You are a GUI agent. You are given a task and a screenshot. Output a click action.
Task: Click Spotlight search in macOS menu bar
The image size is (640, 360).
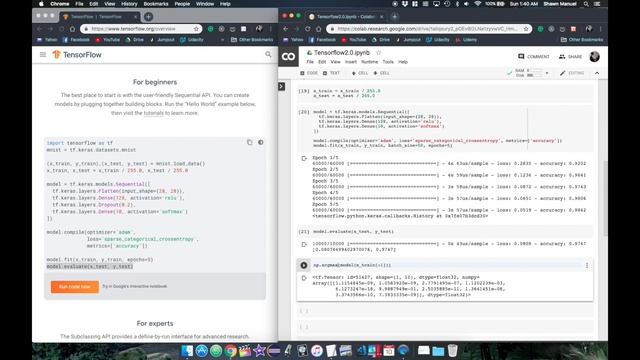(x=586, y=4)
